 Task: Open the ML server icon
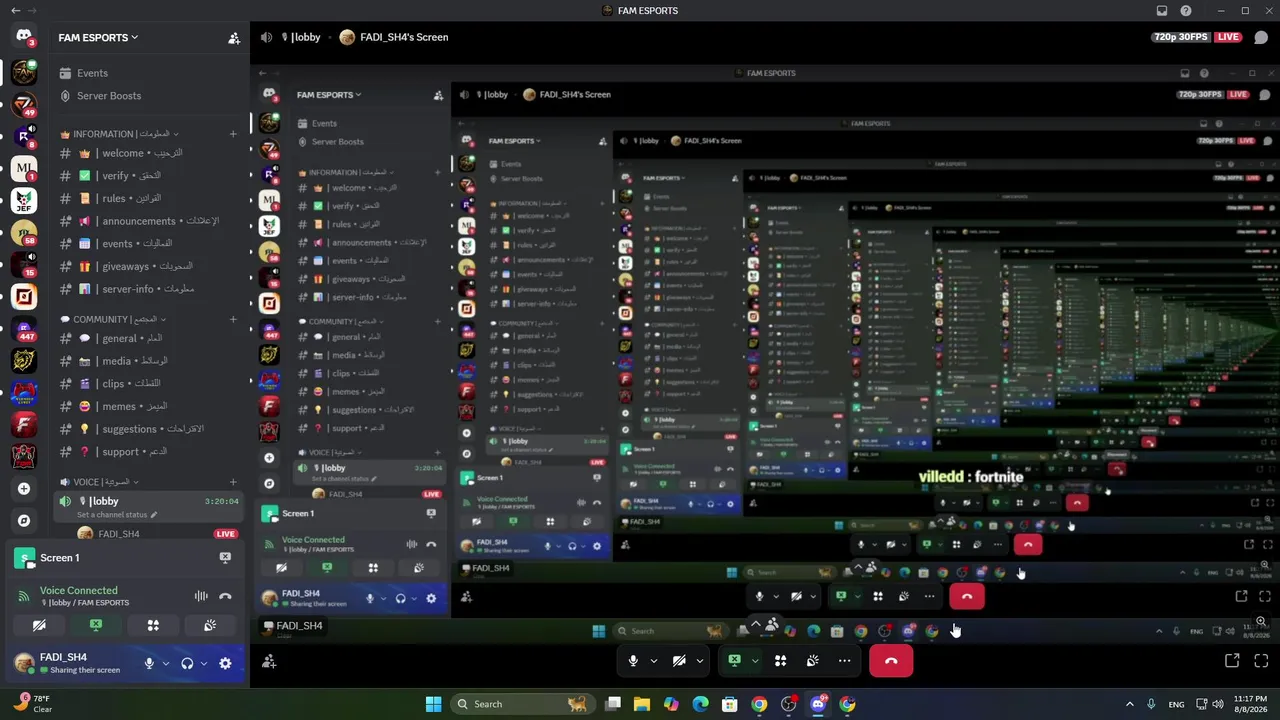tap(24, 168)
